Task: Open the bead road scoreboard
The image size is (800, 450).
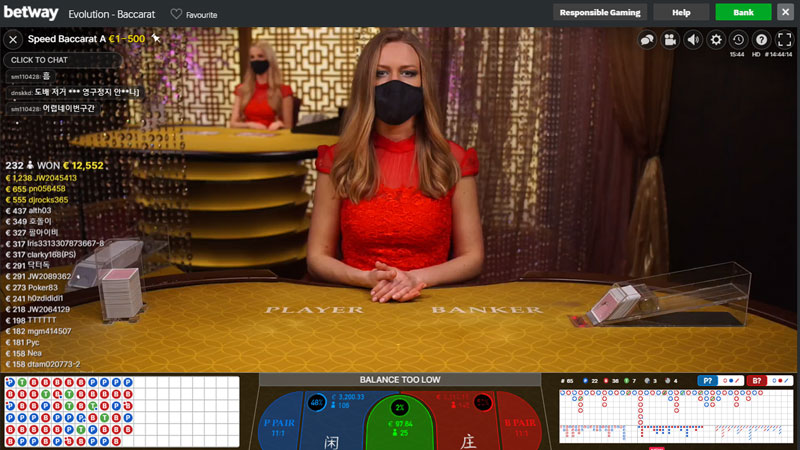Action: point(121,412)
